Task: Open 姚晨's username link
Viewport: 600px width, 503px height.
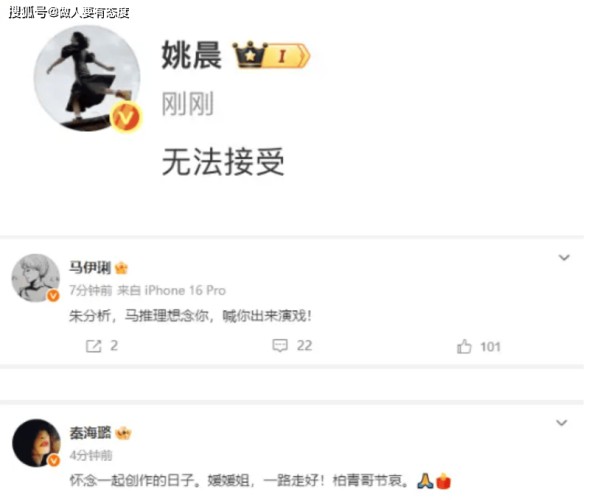Action: click(191, 55)
